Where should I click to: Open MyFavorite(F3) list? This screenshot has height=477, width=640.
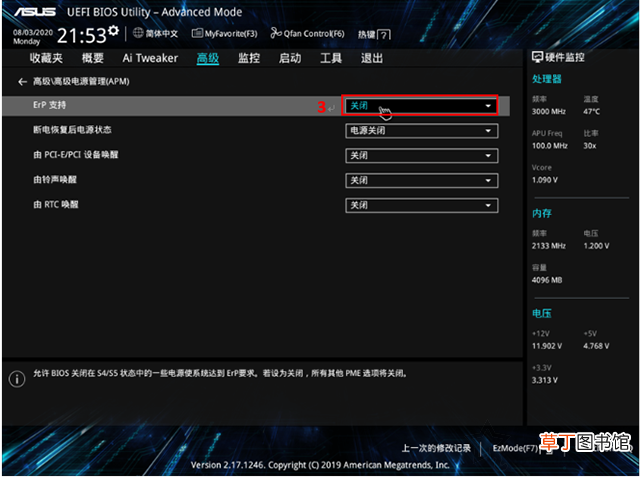(224, 33)
